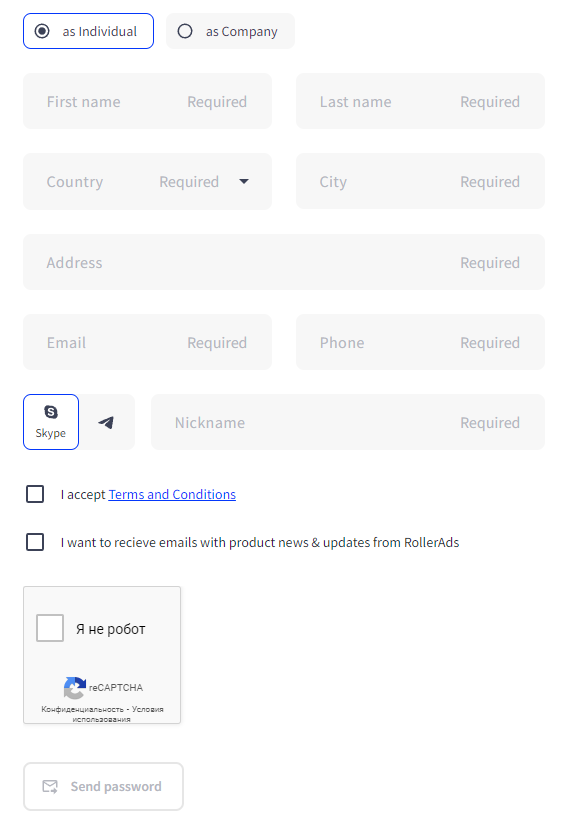Focus the Phone input field

[x=420, y=342]
